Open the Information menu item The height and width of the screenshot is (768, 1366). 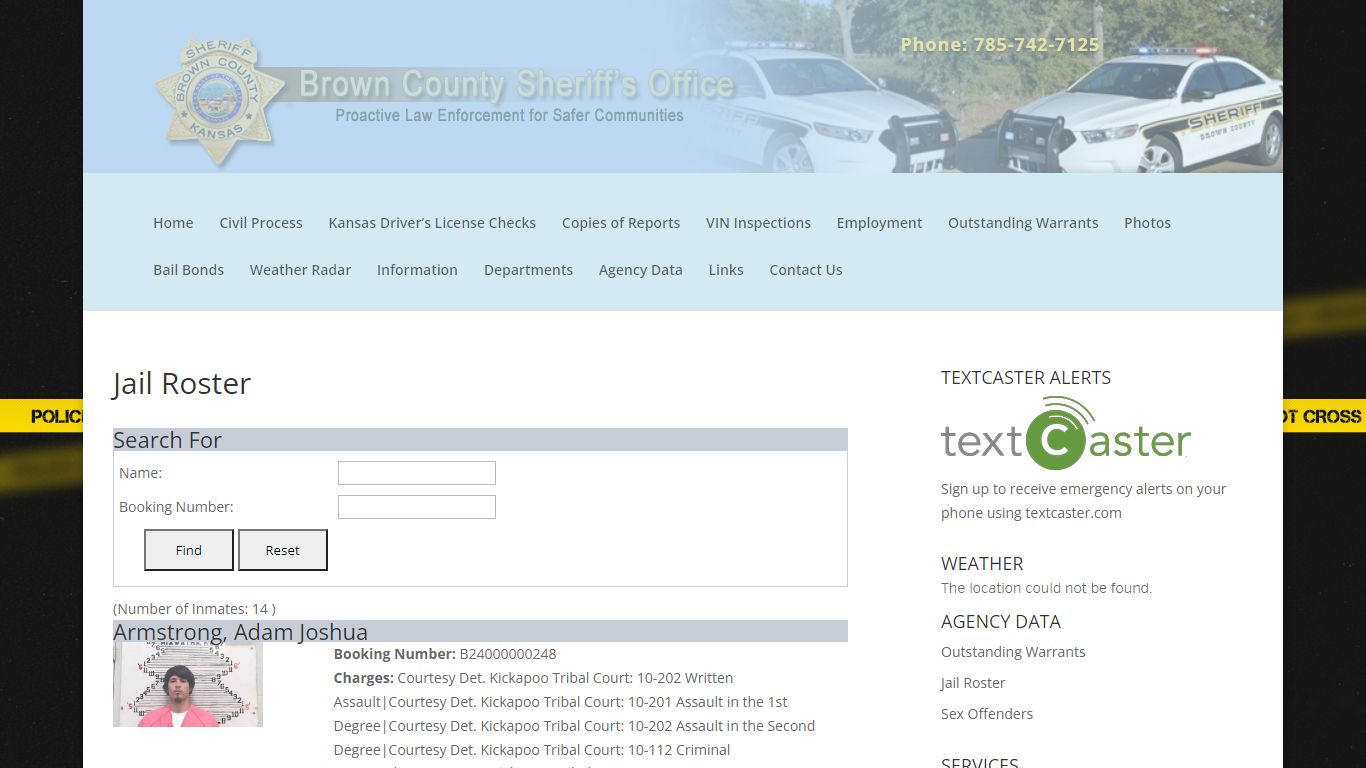[x=417, y=270]
